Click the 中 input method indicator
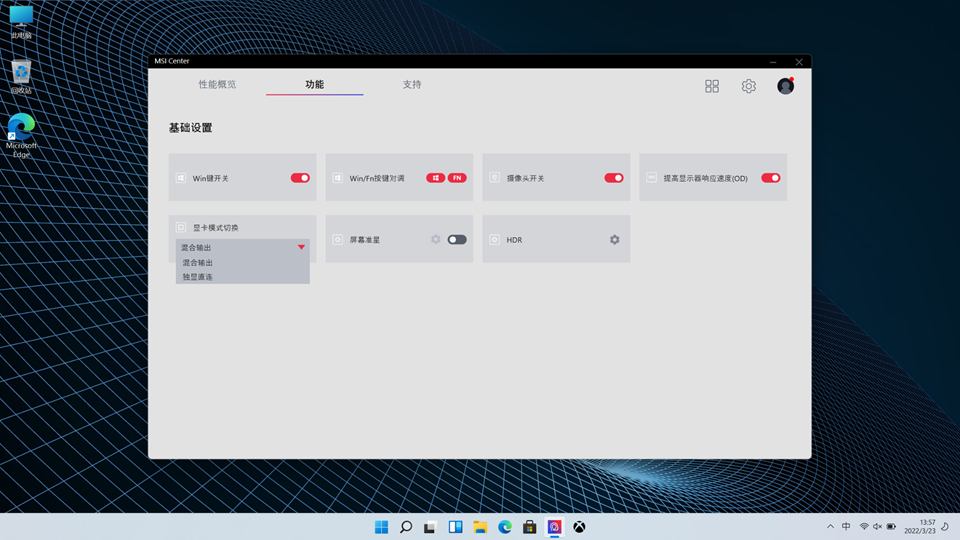Viewport: 960px width, 540px height. [x=846, y=527]
